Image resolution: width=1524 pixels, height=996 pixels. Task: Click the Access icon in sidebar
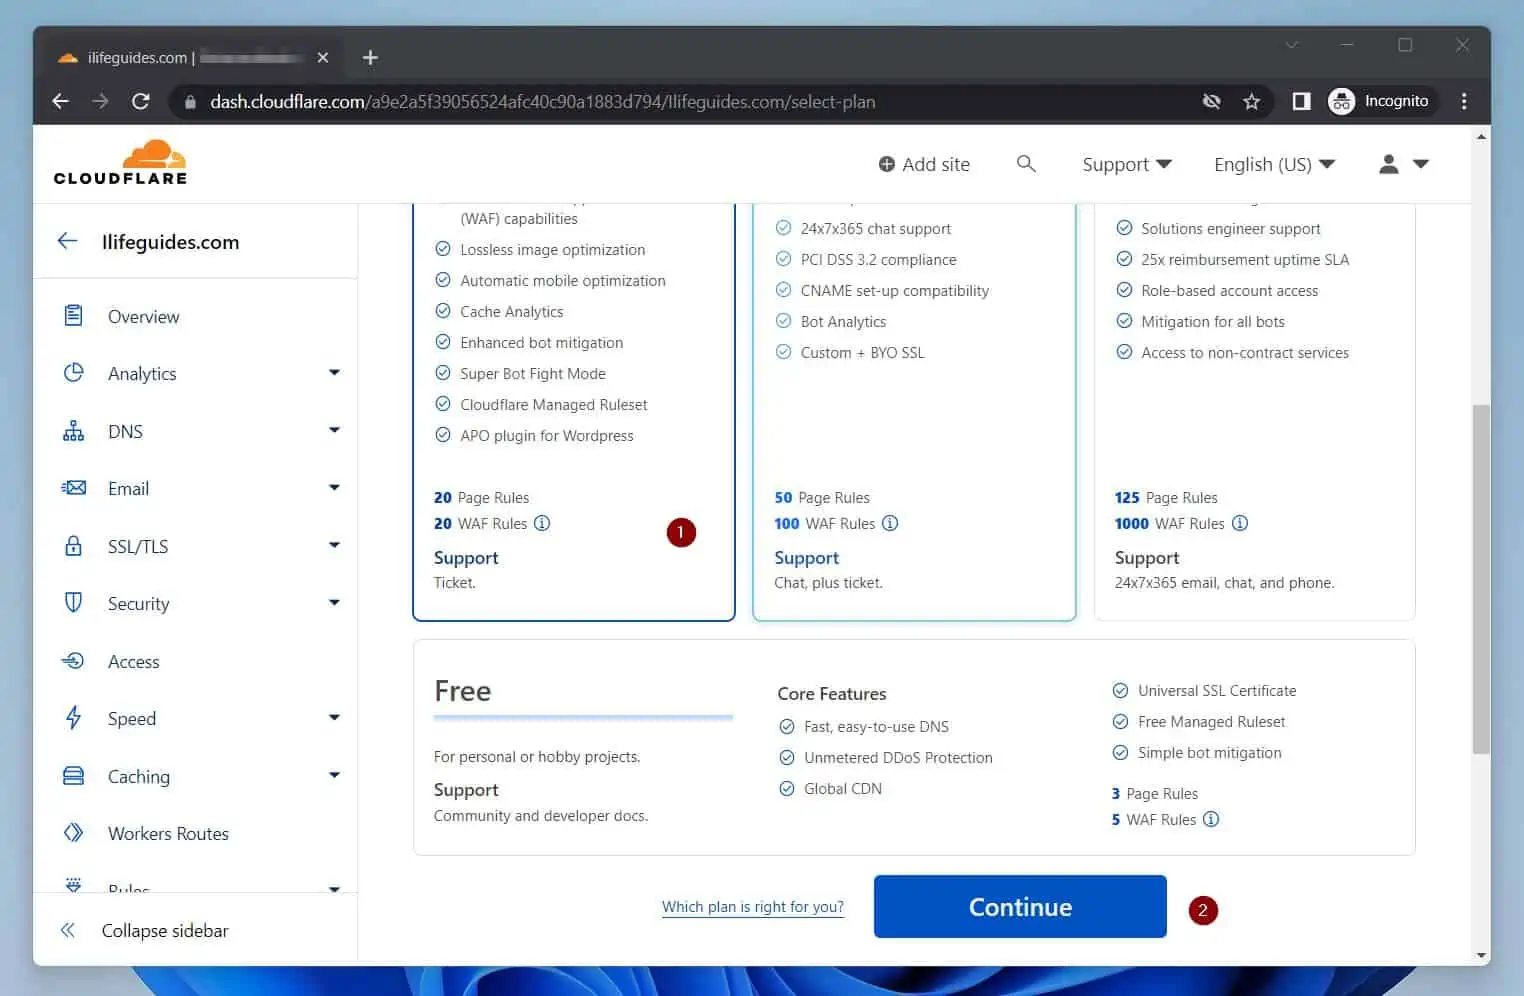click(x=73, y=661)
